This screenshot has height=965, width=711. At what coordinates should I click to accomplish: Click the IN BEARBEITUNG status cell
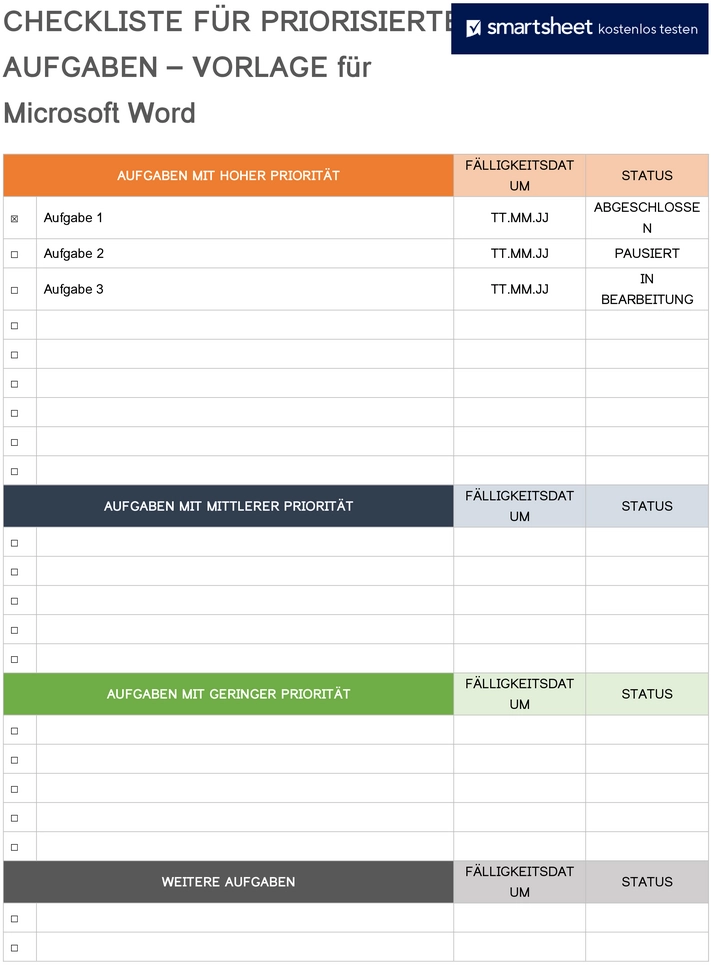pyautogui.click(x=647, y=289)
